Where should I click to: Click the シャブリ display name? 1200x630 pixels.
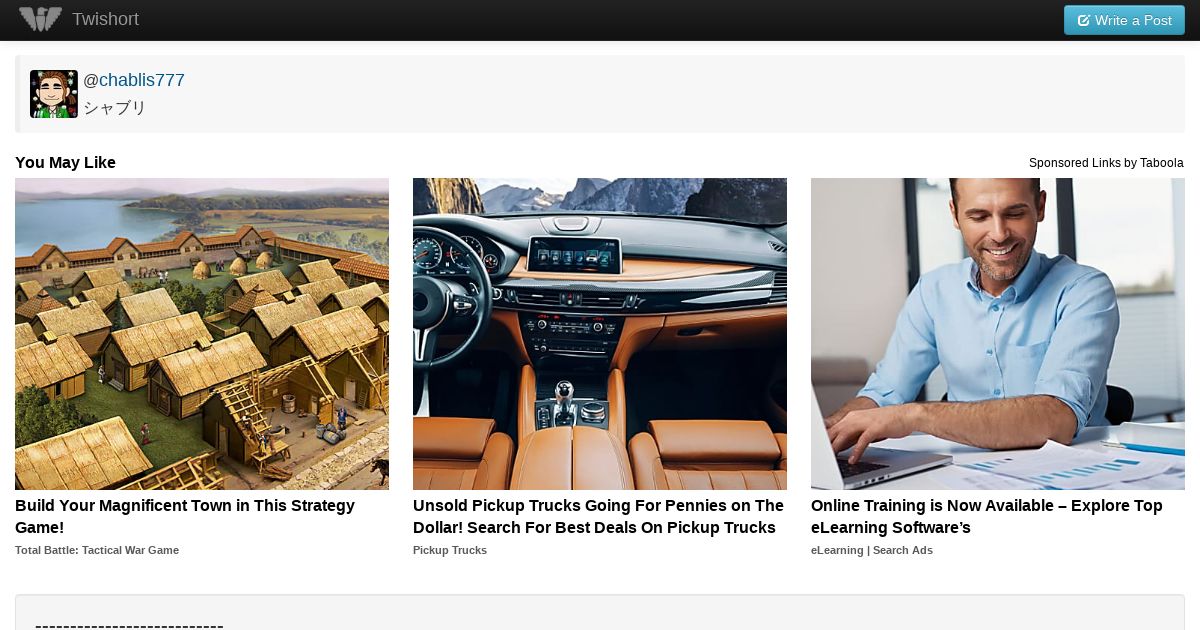(115, 108)
